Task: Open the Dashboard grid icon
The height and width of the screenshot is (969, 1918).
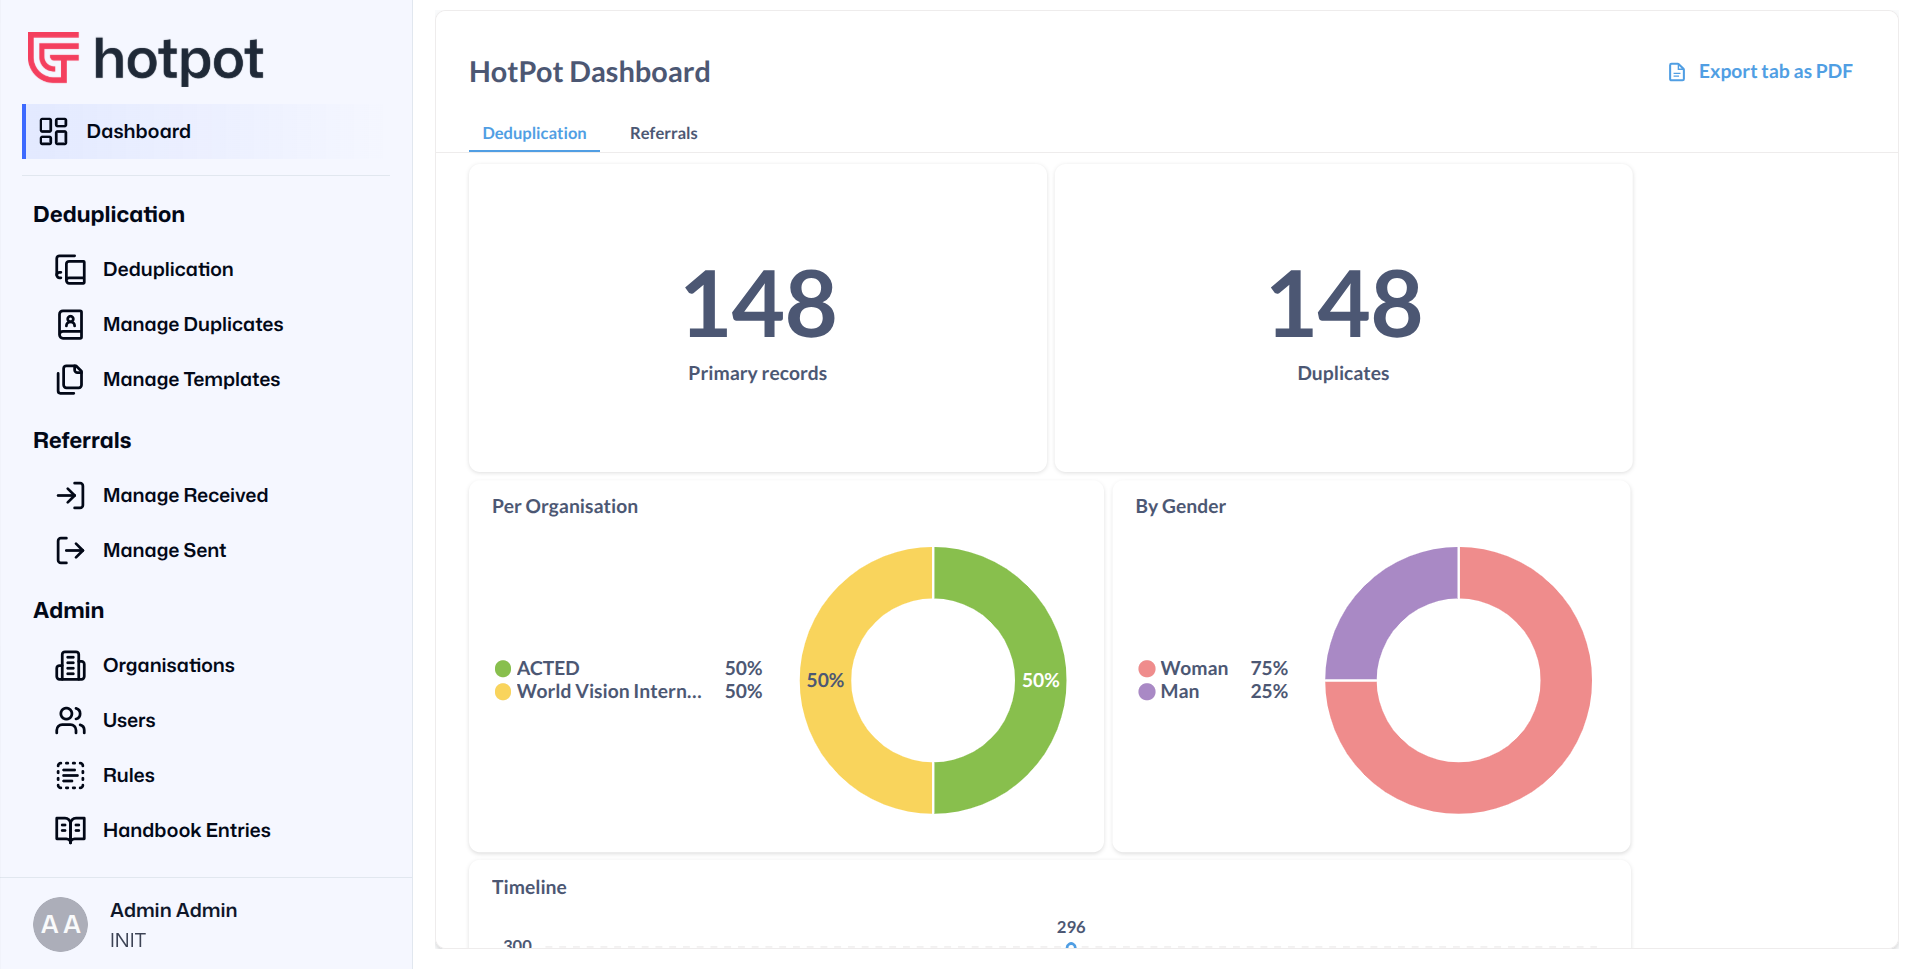Action: pyautogui.click(x=53, y=131)
